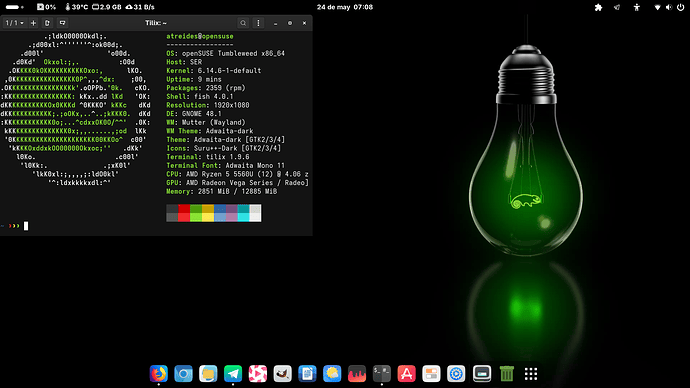Click the 'Terminal: tilix 1.9.6' line
Image resolution: width=690 pixels, height=388 pixels.
click(208, 157)
